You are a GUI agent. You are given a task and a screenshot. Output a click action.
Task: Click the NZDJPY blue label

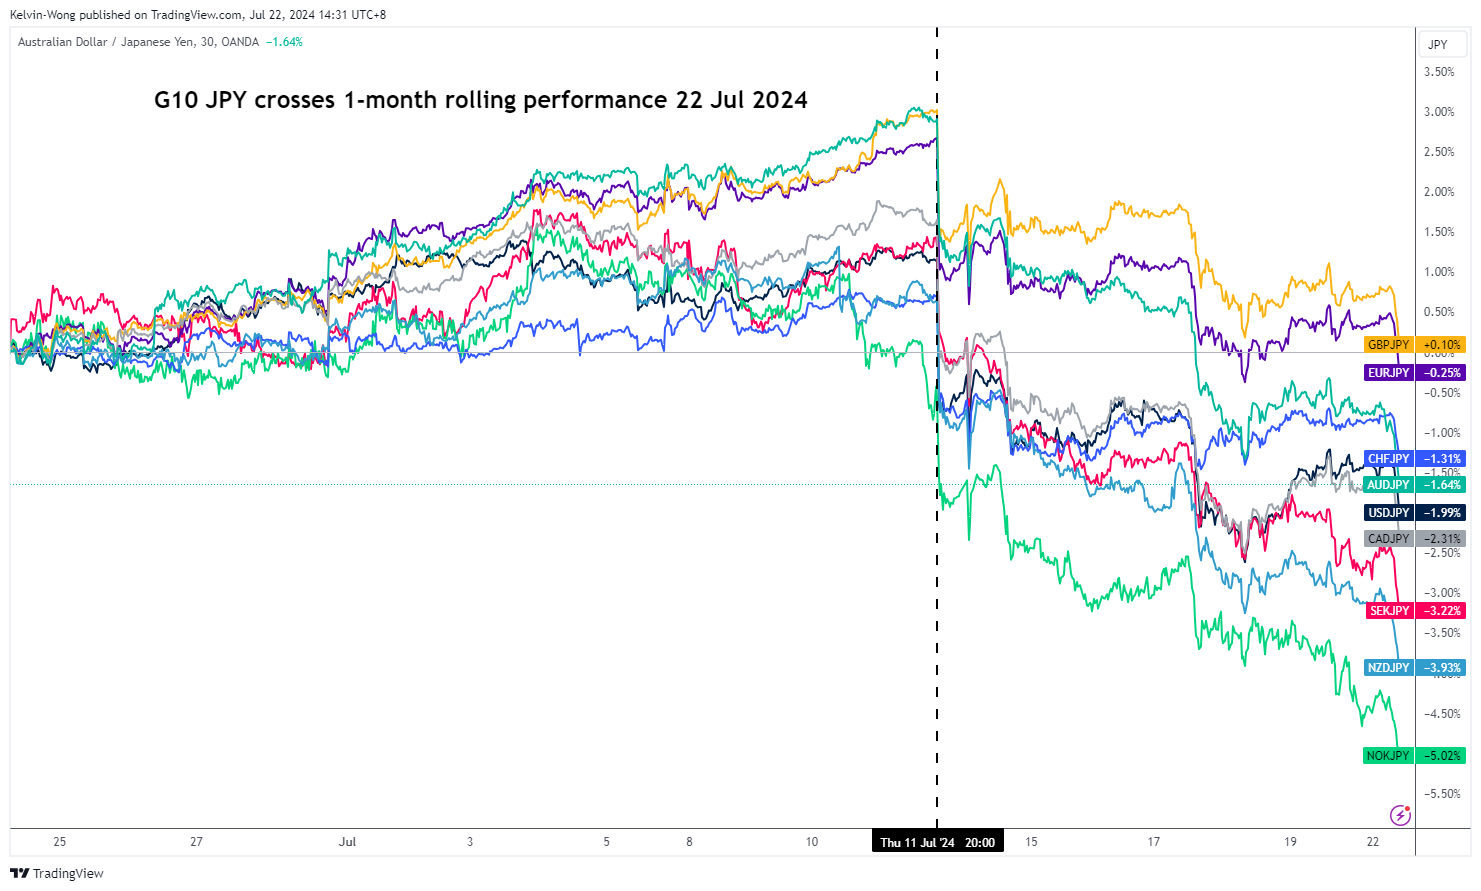click(1388, 668)
